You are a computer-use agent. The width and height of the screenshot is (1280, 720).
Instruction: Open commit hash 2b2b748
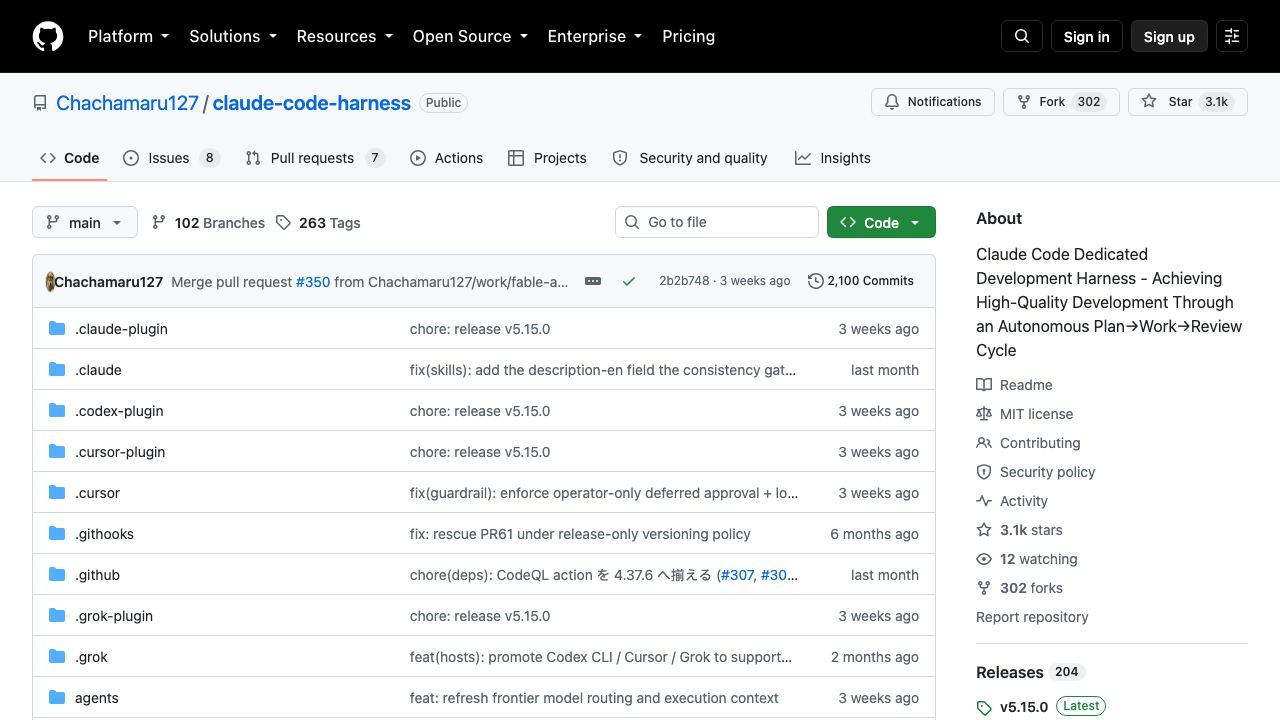click(684, 281)
